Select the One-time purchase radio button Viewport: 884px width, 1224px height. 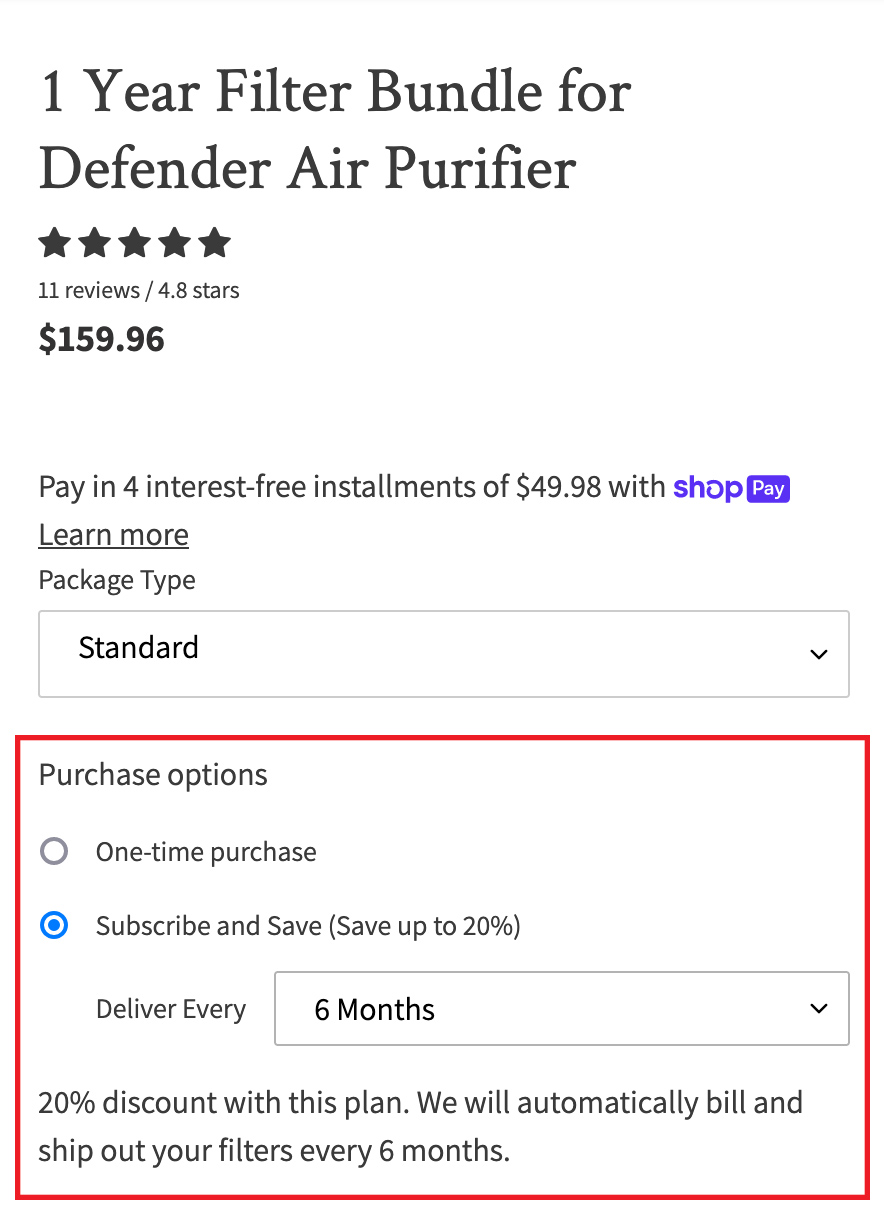[54, 852]
